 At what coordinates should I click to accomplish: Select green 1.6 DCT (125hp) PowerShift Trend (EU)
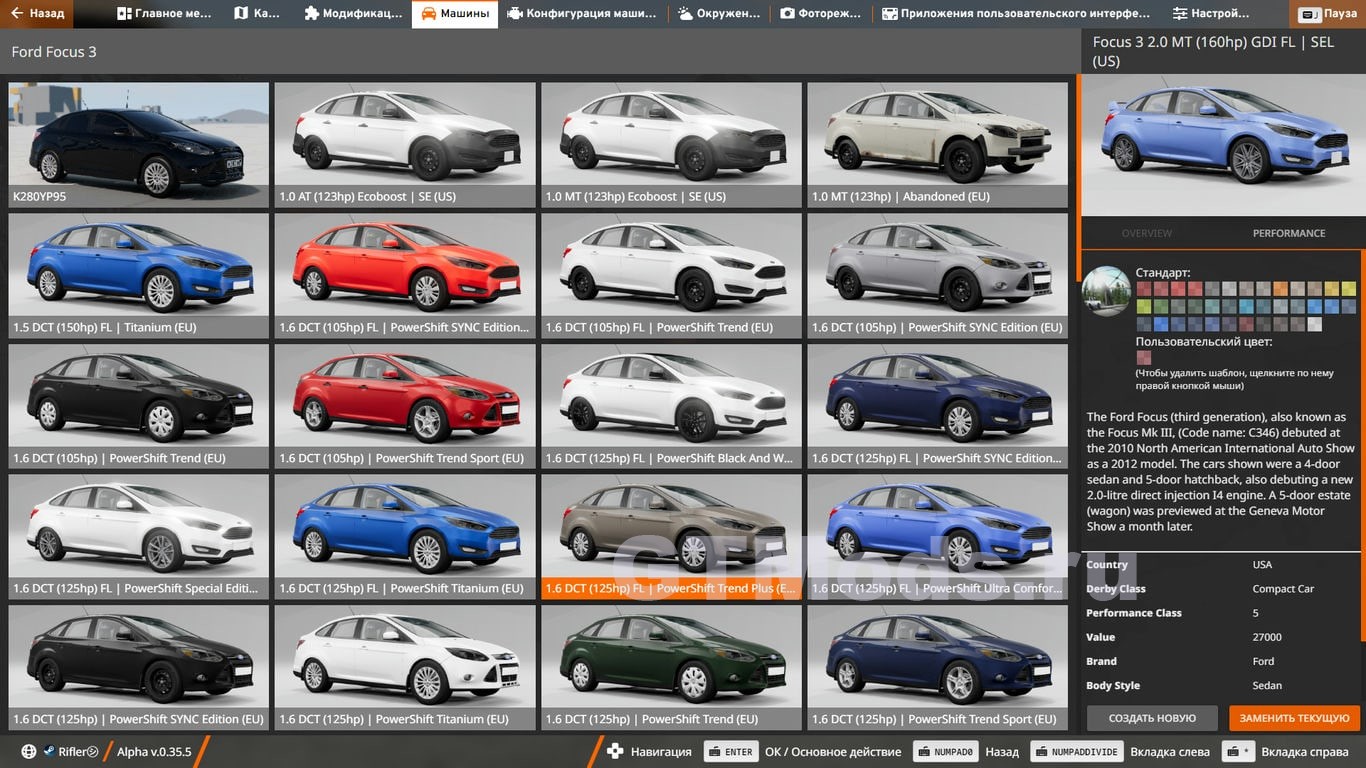671,667
